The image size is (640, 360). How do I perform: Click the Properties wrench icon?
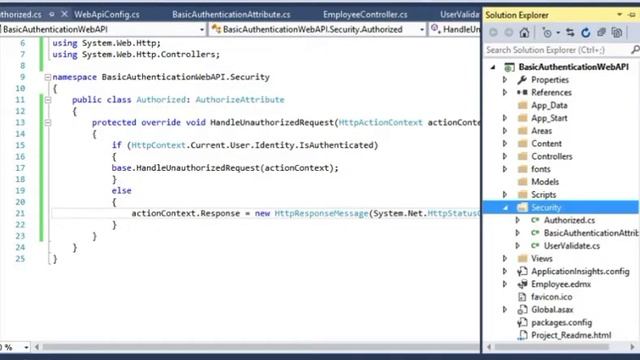click(x=522, y=80)
